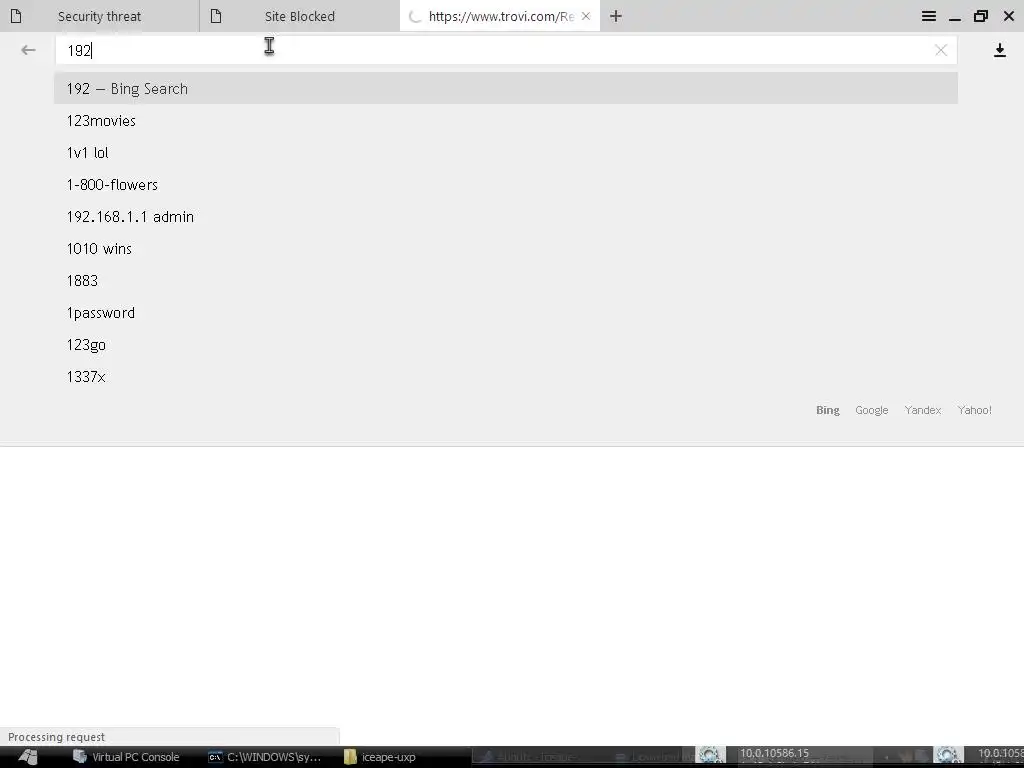Viewport: 1024px width, 768px height.
Task: Close the trovi.com tab
Action: pyautogui.click(x=586, y=16)
